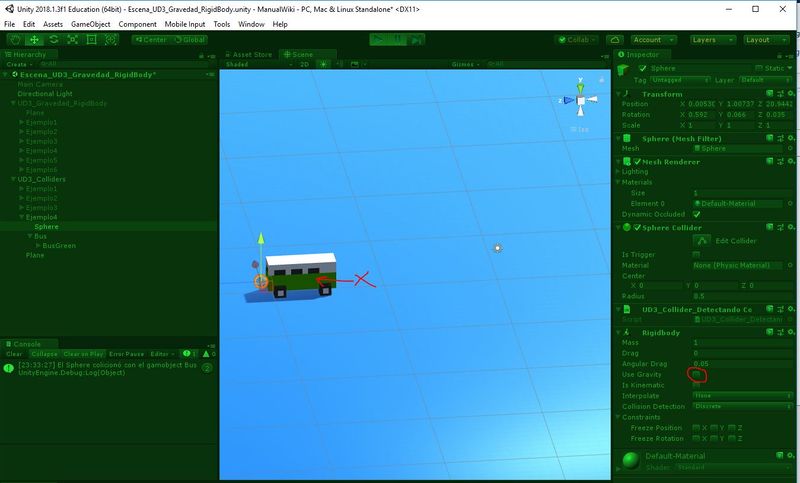Toggle Error Pause button
The width and height of the screenshot is (800, 483).
[x=127, y=354]
